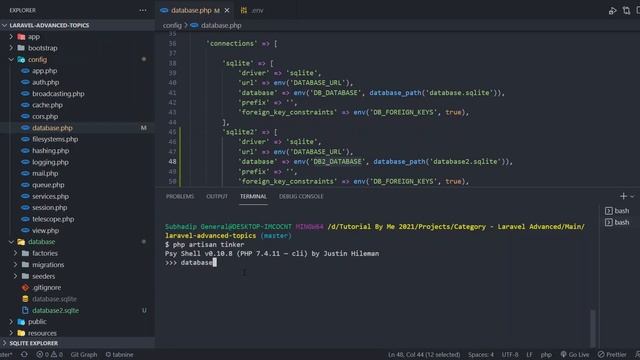This screenshot has height=360, width=640.
Task: Open cors.php file
Action: (x=45, y=117)
